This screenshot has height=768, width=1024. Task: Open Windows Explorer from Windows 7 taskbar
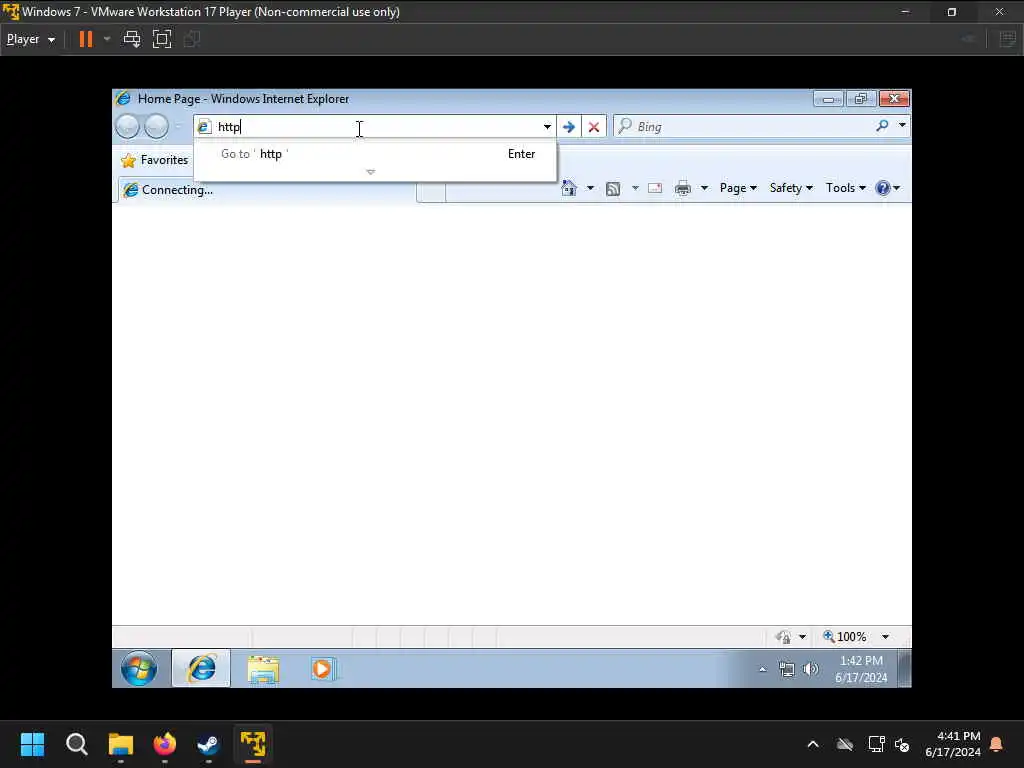263,669
